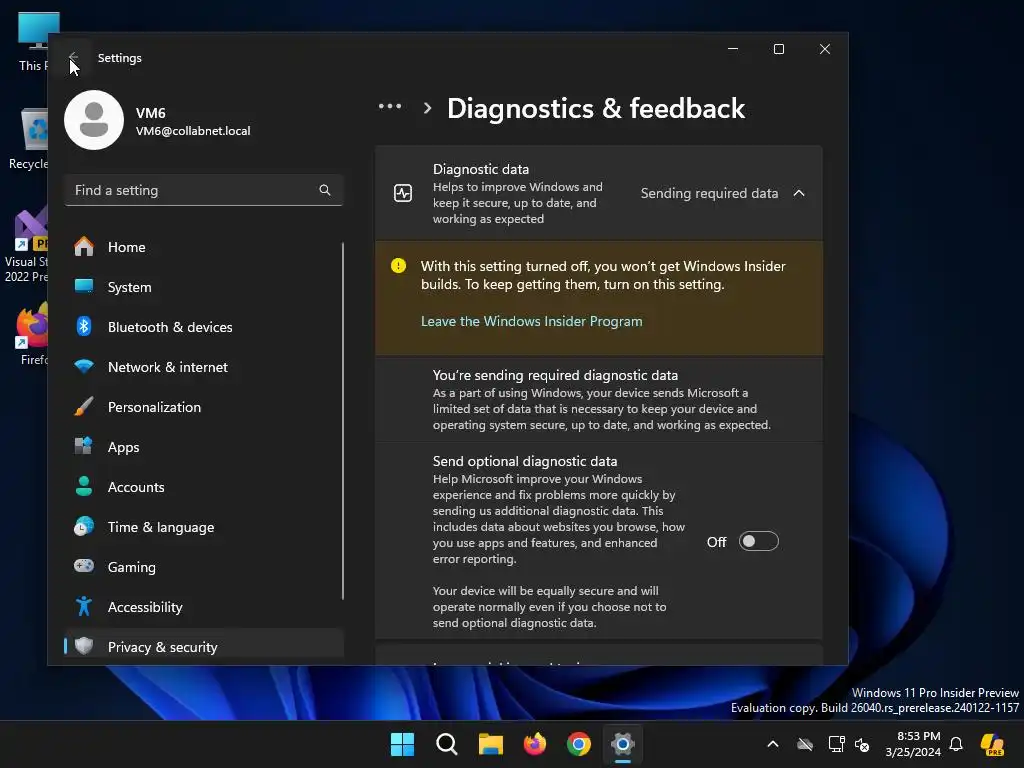Open Personalization settings

coord(204,407)
